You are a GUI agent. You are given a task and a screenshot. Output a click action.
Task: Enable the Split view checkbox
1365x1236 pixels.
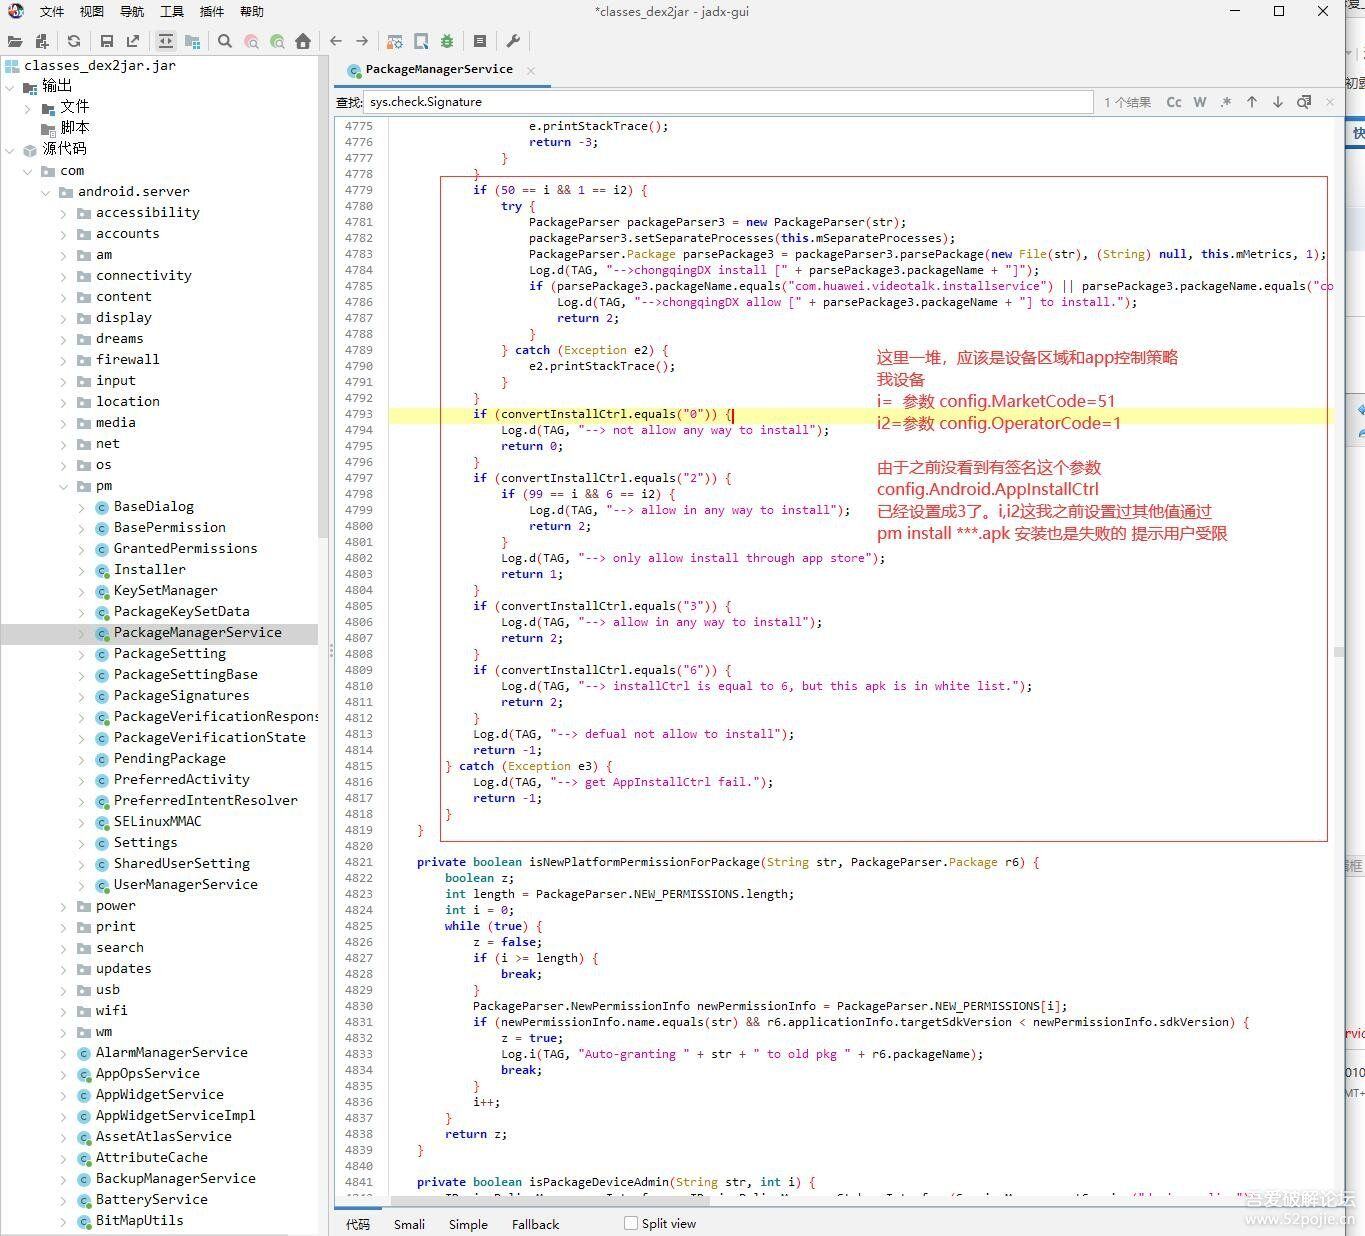[x=631, y=1223]
